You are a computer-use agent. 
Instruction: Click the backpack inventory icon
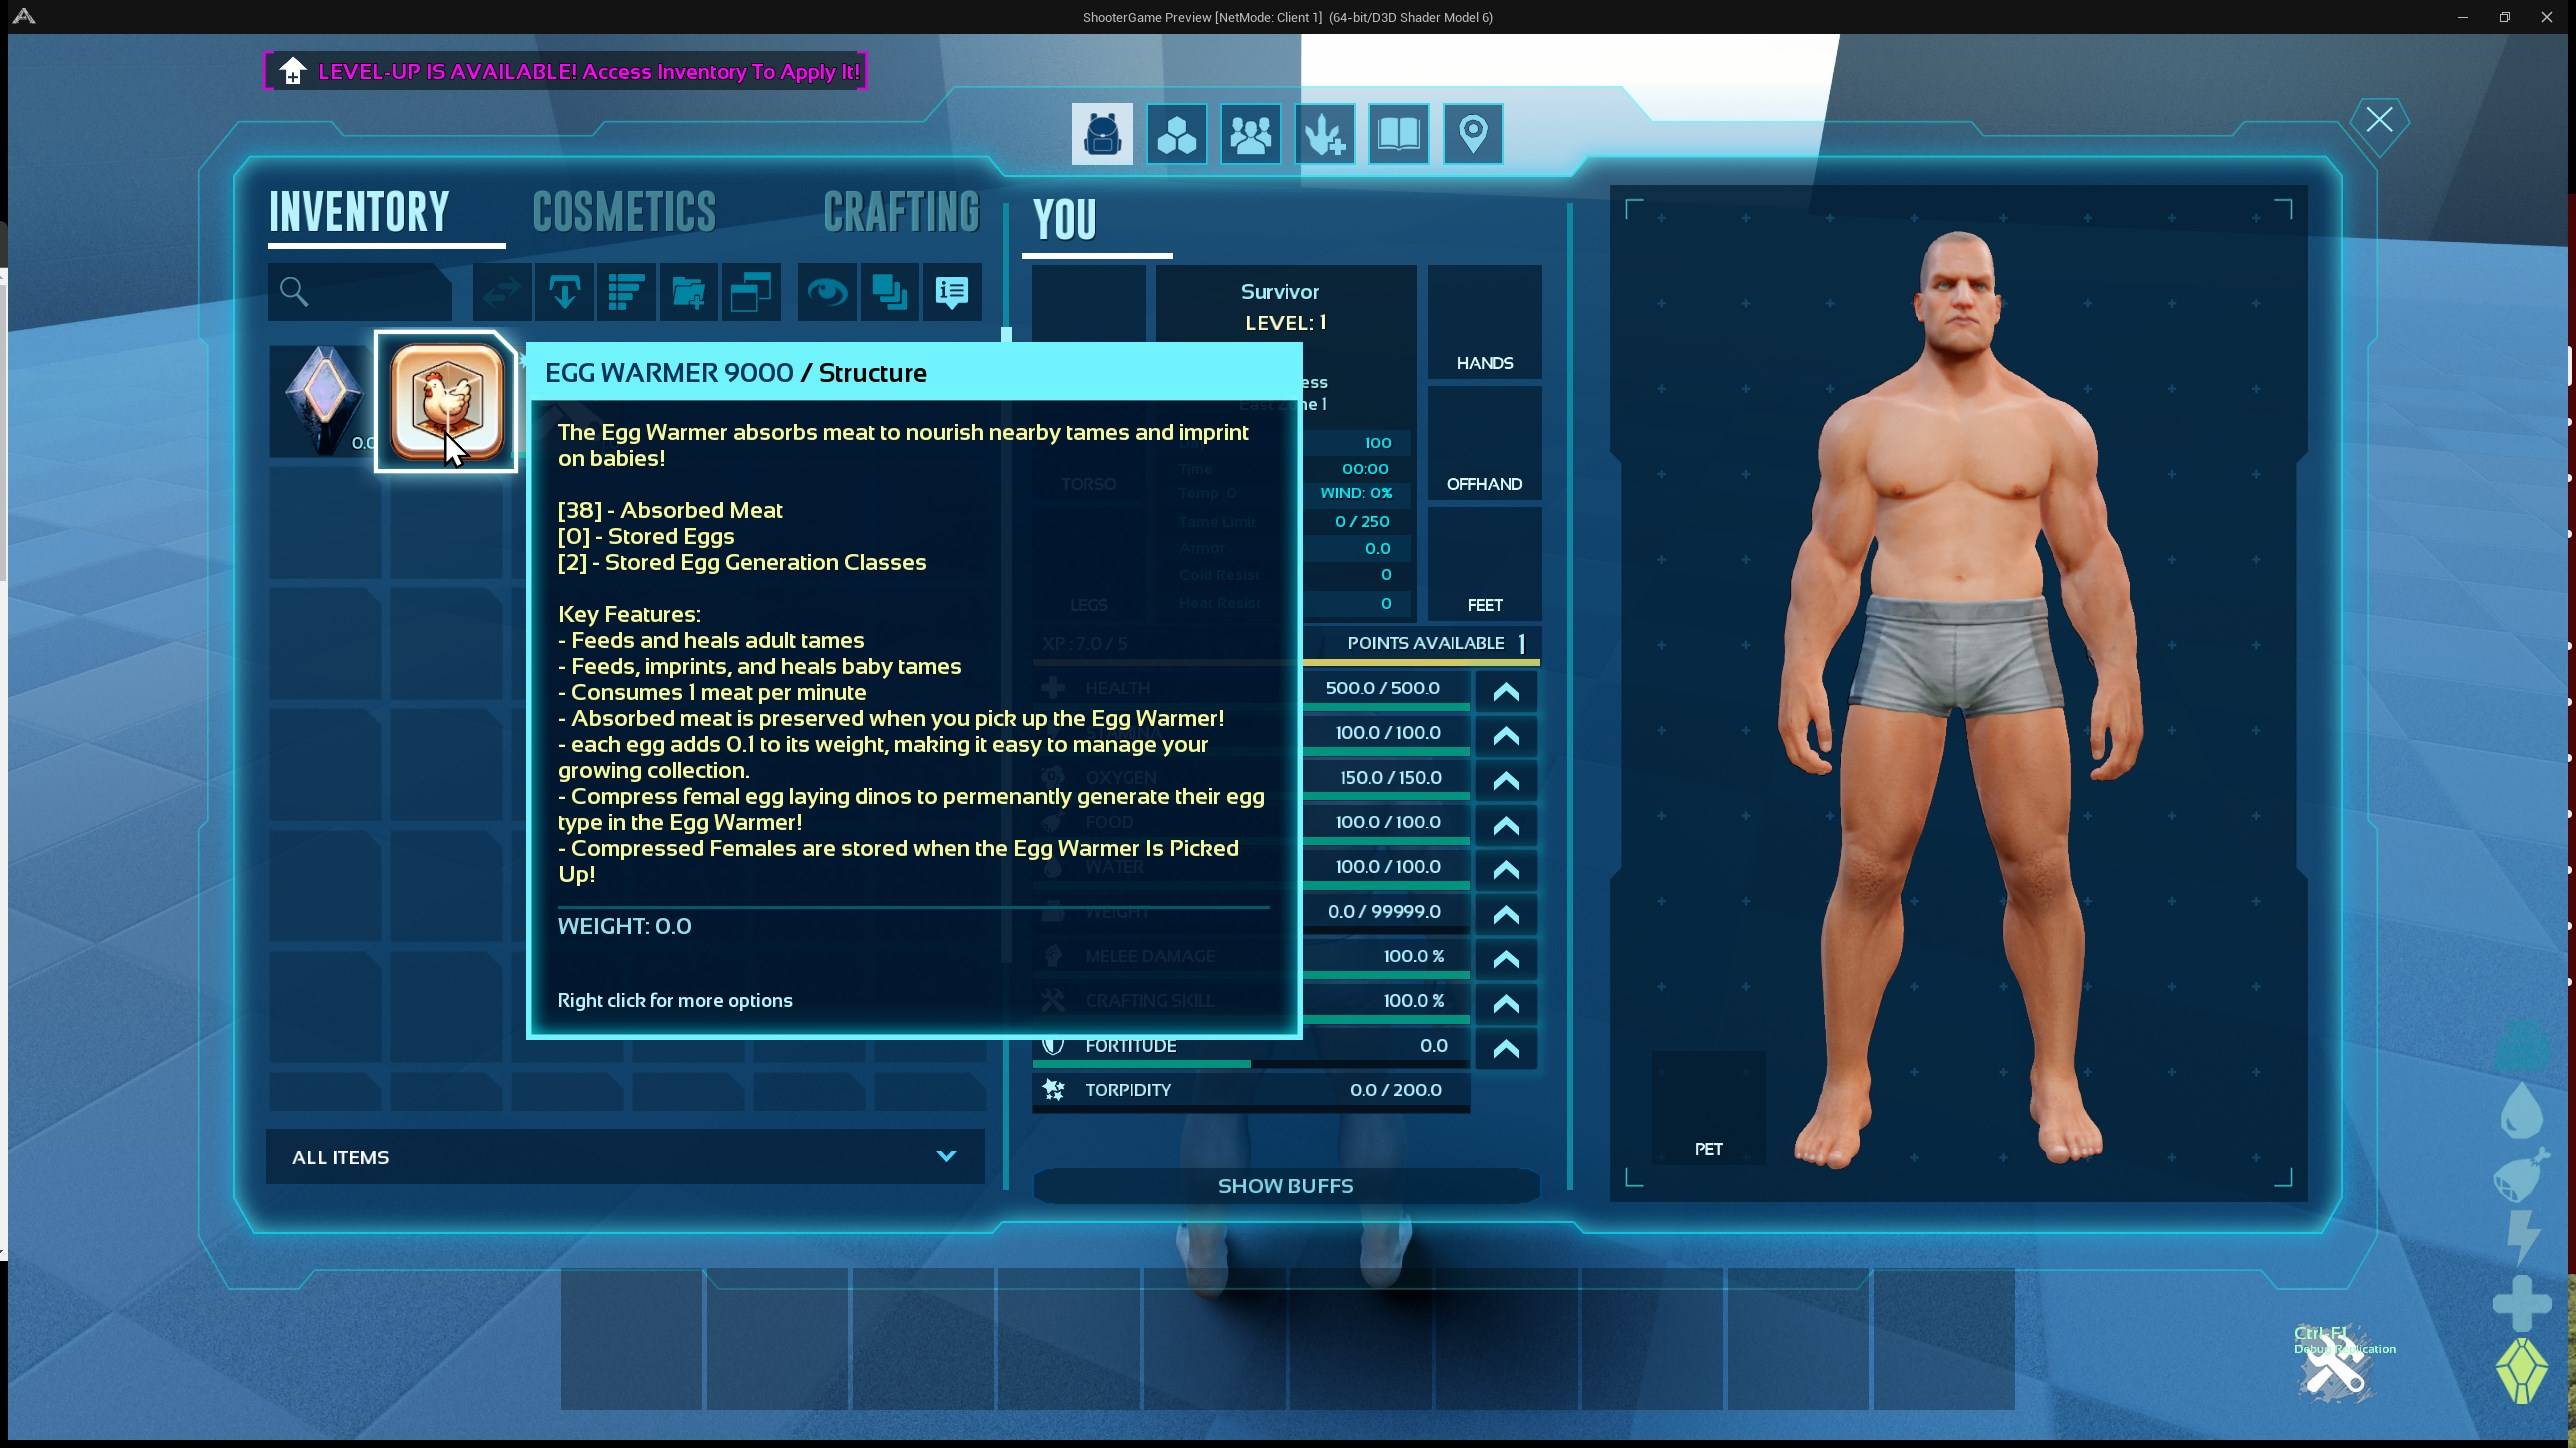click(x=1102, y=133)
